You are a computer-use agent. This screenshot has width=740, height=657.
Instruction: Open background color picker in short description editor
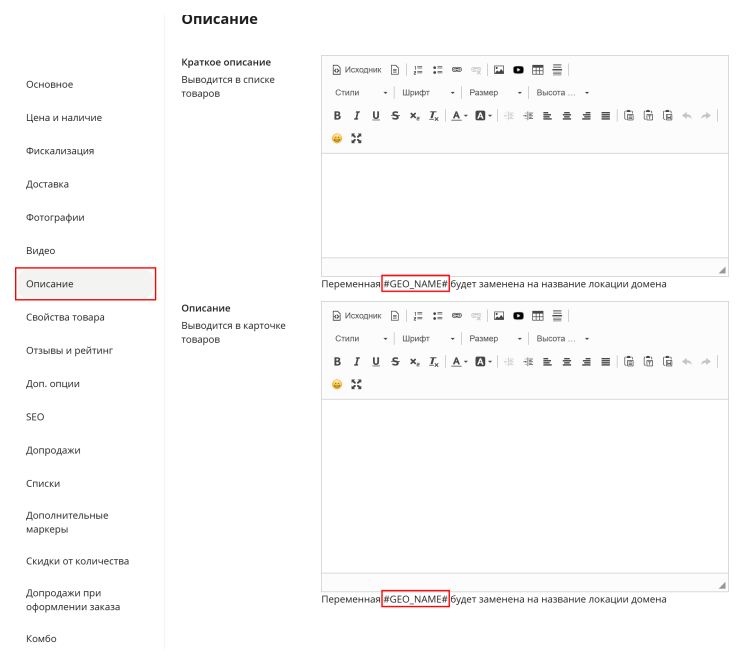[483, 116]
